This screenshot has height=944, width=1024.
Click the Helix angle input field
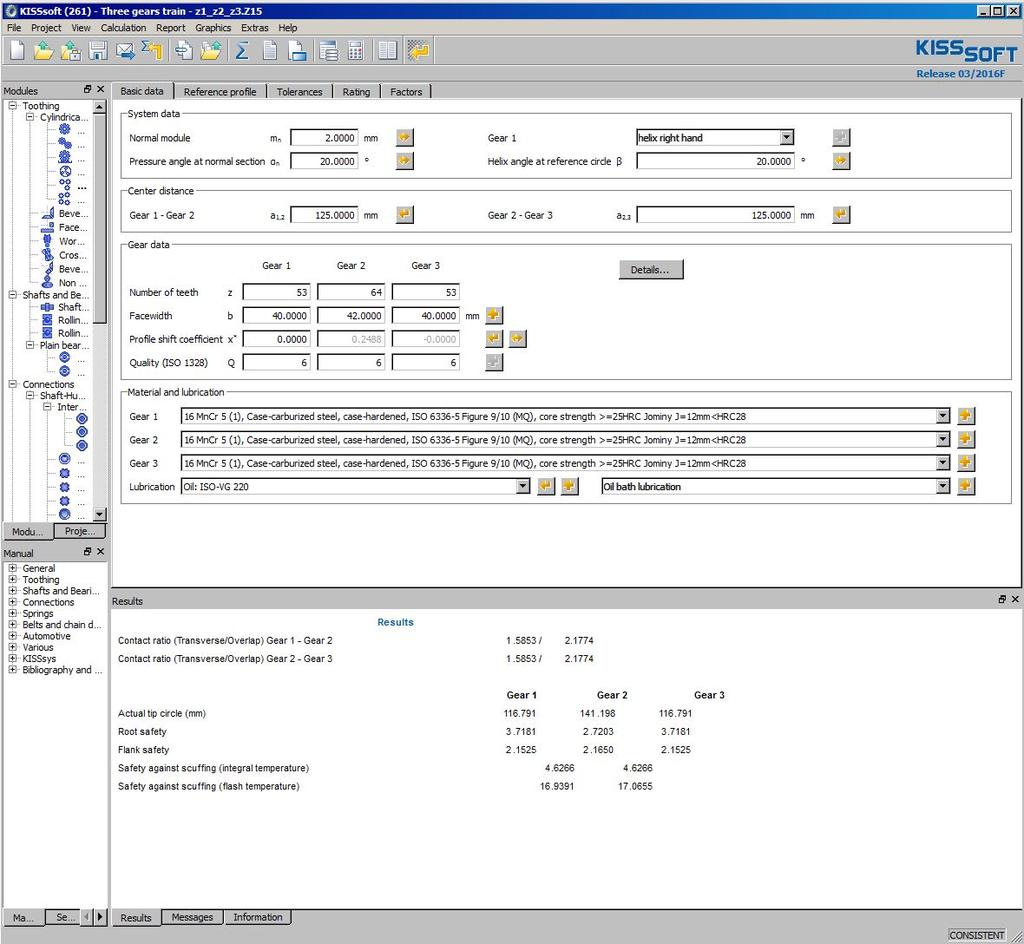coord(715,161)
